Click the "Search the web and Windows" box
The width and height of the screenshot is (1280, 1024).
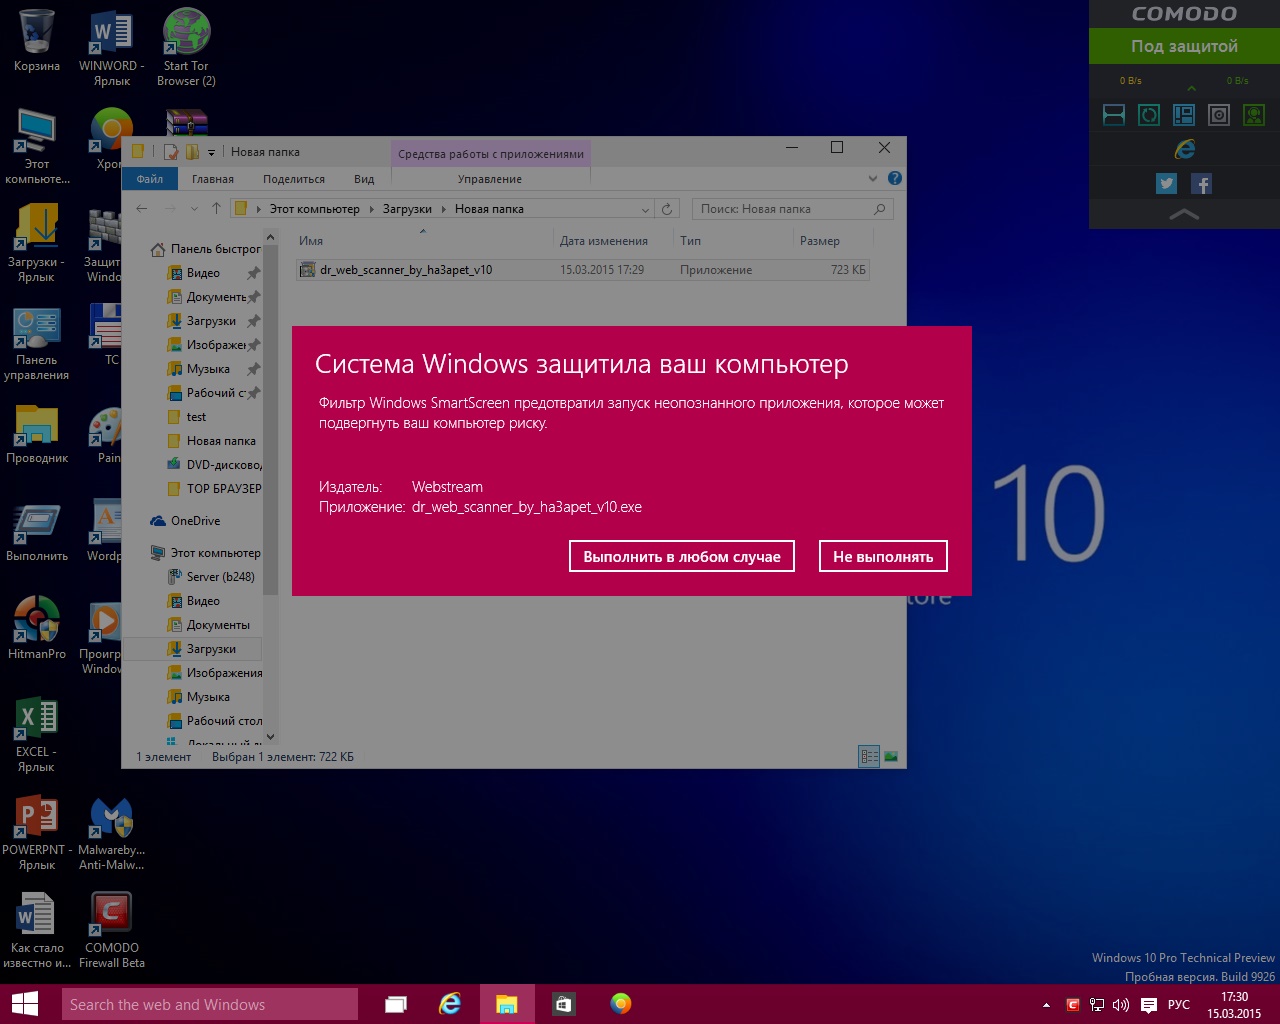coord(210,1004)
